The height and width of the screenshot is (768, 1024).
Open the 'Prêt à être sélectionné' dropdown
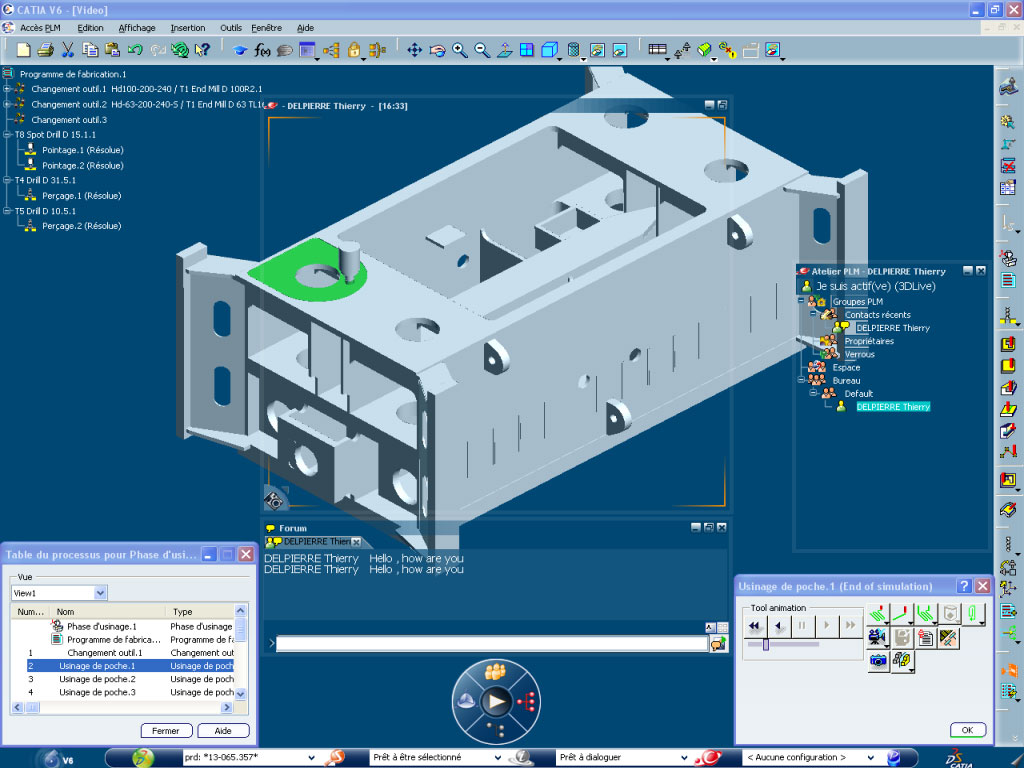pos(498,758)
